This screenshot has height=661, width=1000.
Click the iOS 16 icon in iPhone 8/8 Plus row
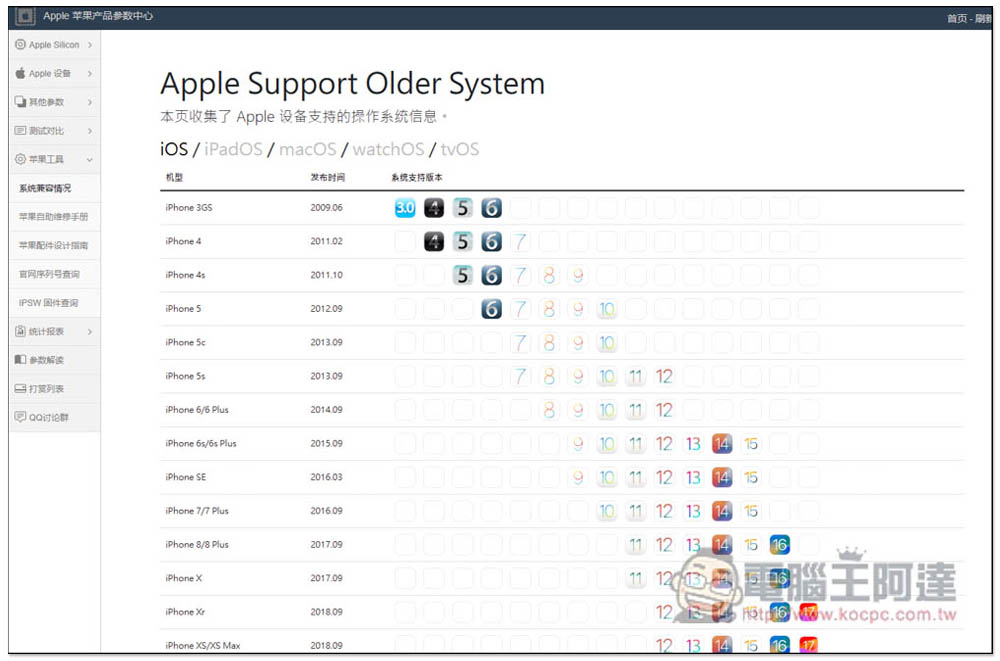(780, 545)
